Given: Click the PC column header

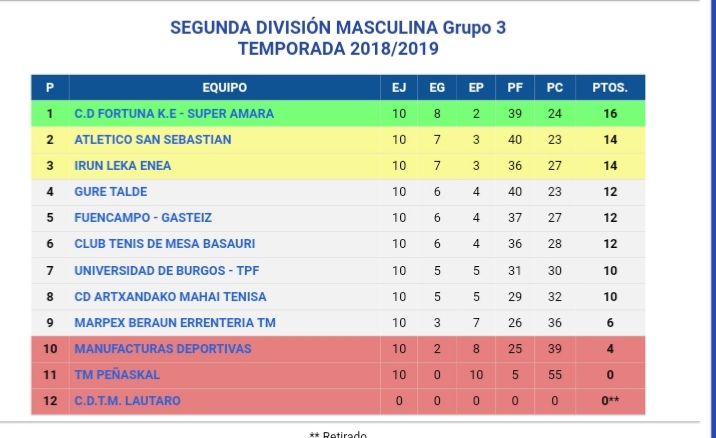Looking at the screenshot, I should 555,87.
